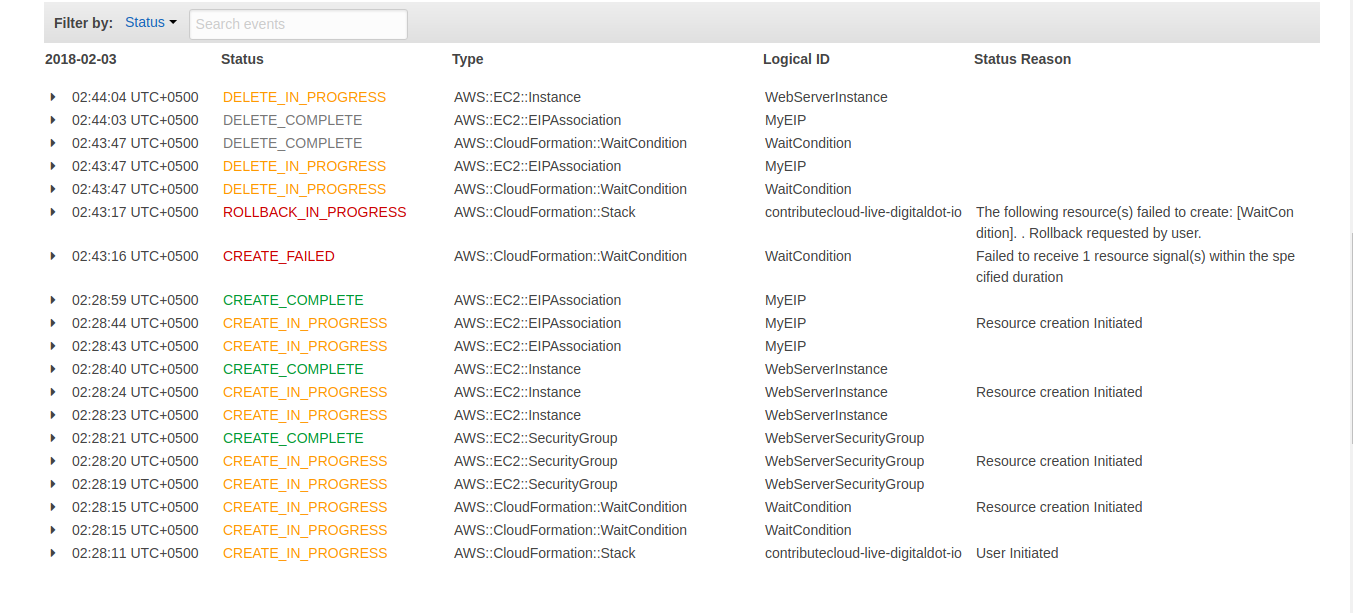The image size is (1353, 613).
Task: Expand the 02:28:15 WaitCondition CREATE_IN_PROGRESS event
Action: point(53,507)
